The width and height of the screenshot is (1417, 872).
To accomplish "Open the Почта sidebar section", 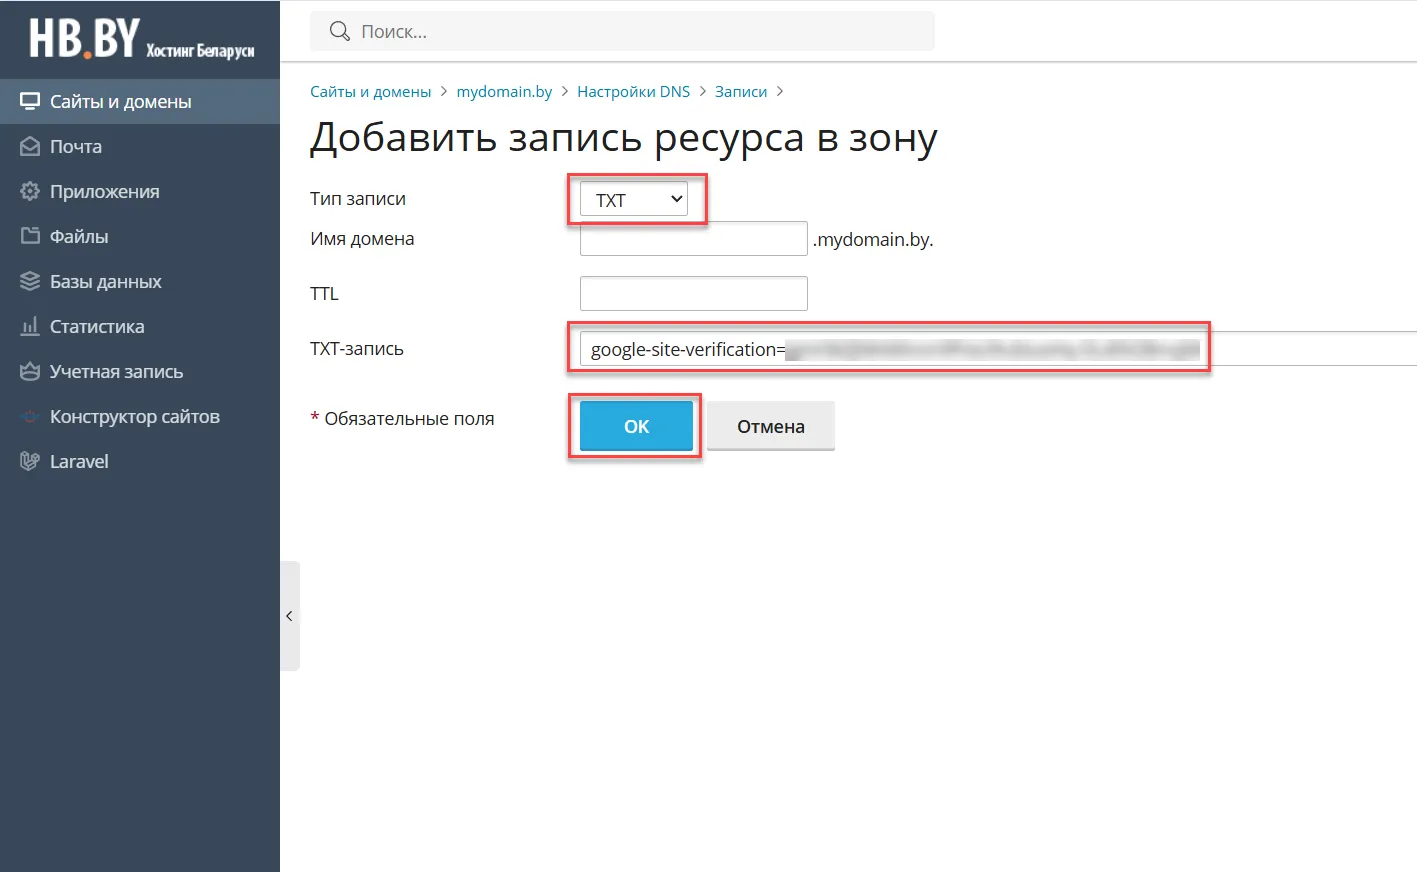I will pos(76,146).
